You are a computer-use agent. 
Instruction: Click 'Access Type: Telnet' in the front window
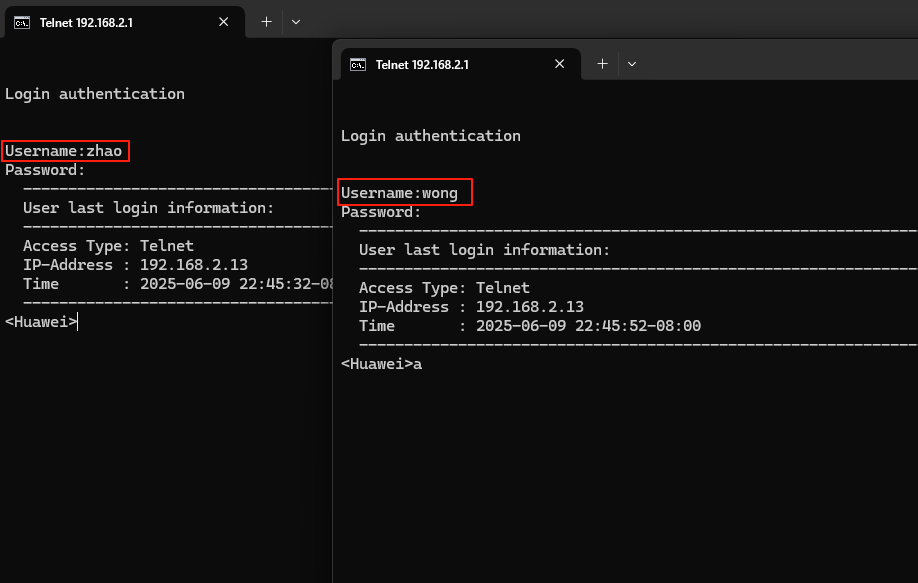pos(444,288)
